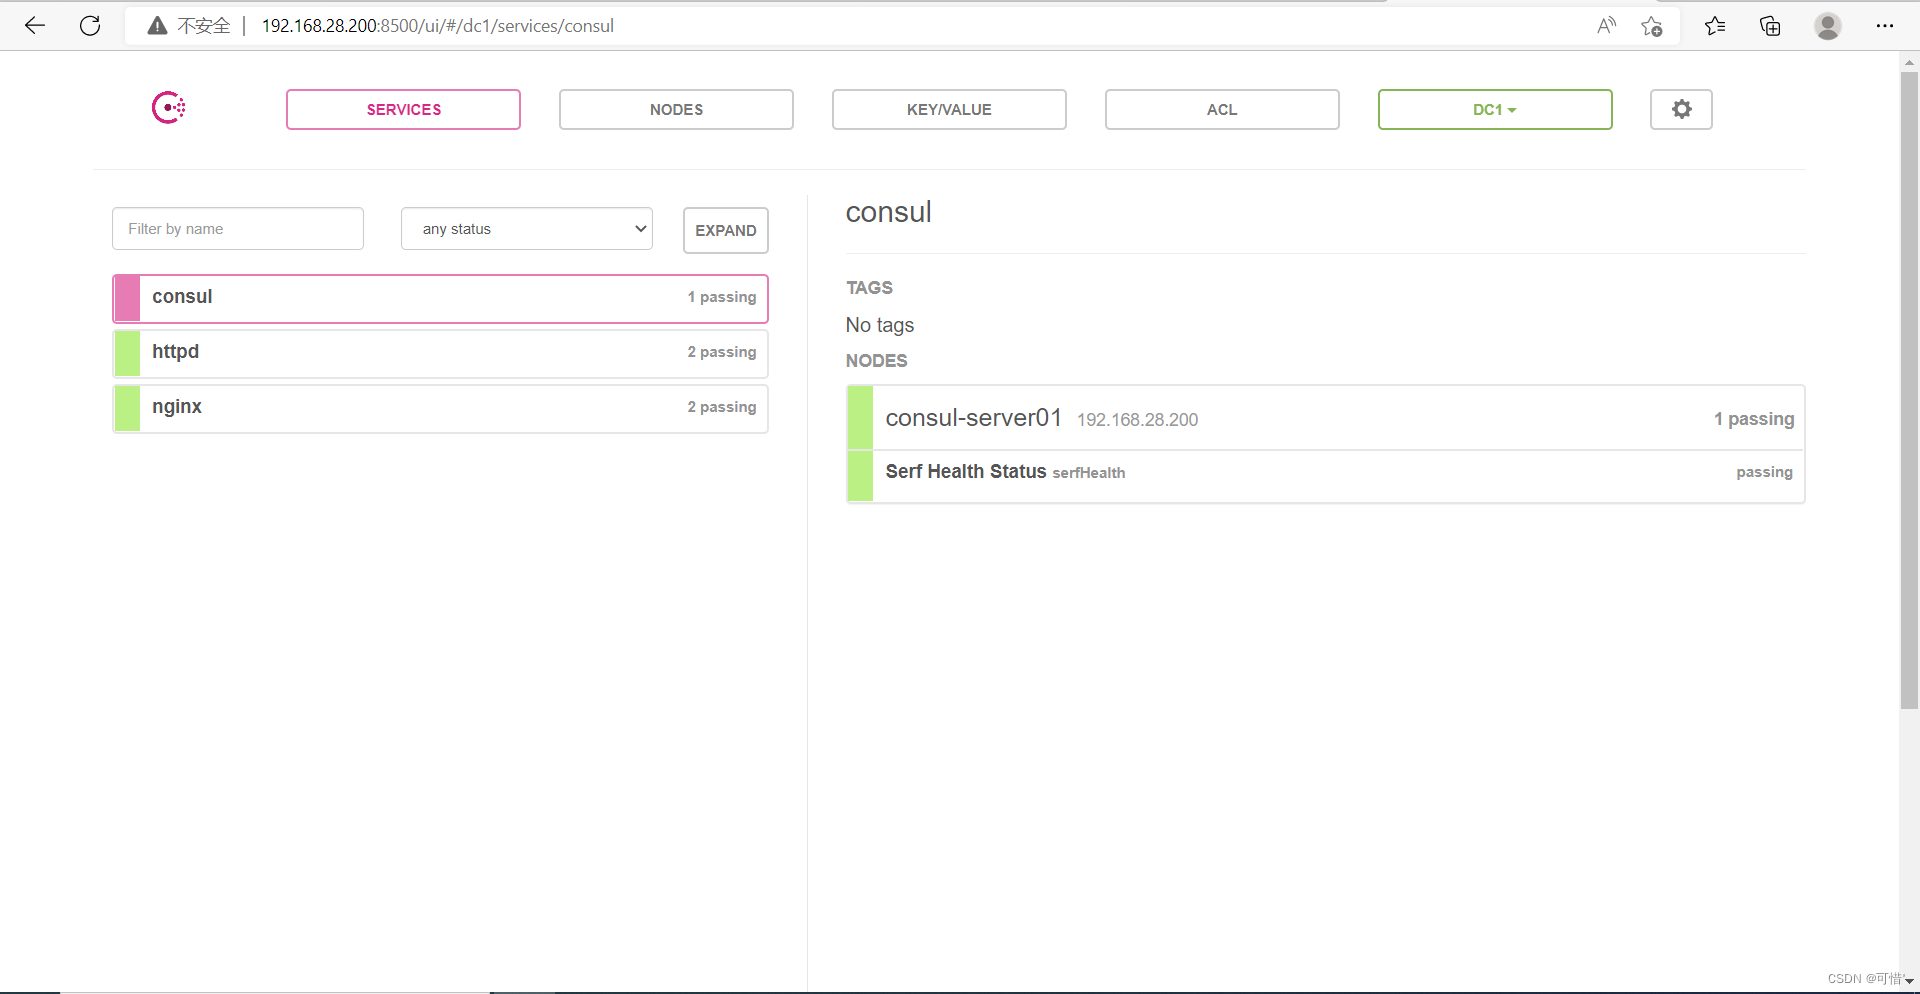This screenshot has width=1920, height=994.
Task: Click the 2 passing count on httpd
Action: (722, 352)
